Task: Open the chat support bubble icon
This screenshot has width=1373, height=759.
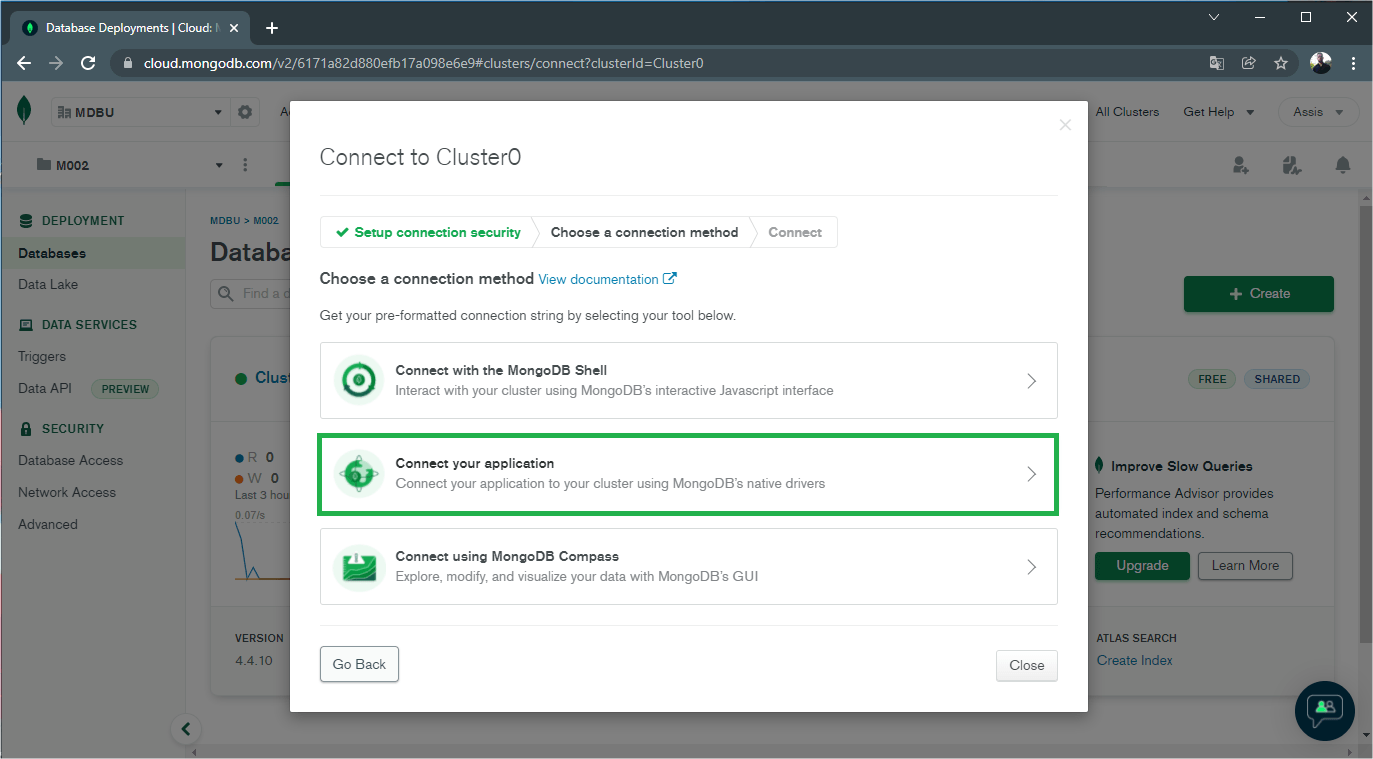Action: 1325,710
